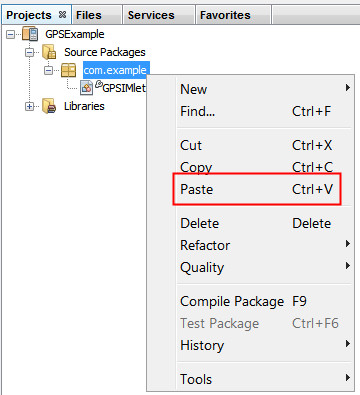Screen dimensions: 360x395
Task: Open the Tools submenu
Action: [x=265, y=379]
